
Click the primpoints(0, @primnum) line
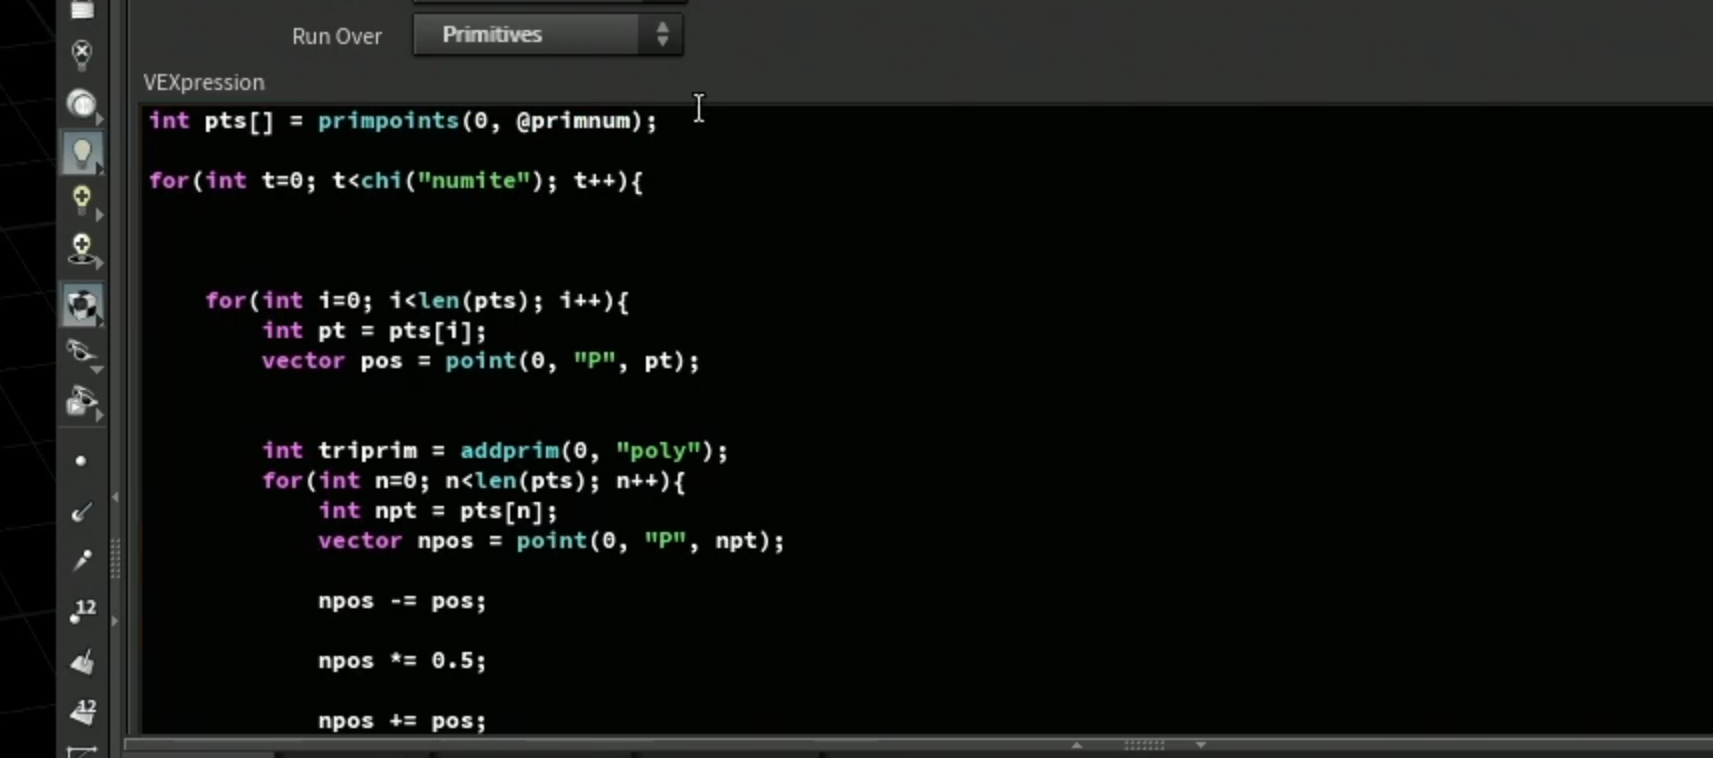[403, 121]
